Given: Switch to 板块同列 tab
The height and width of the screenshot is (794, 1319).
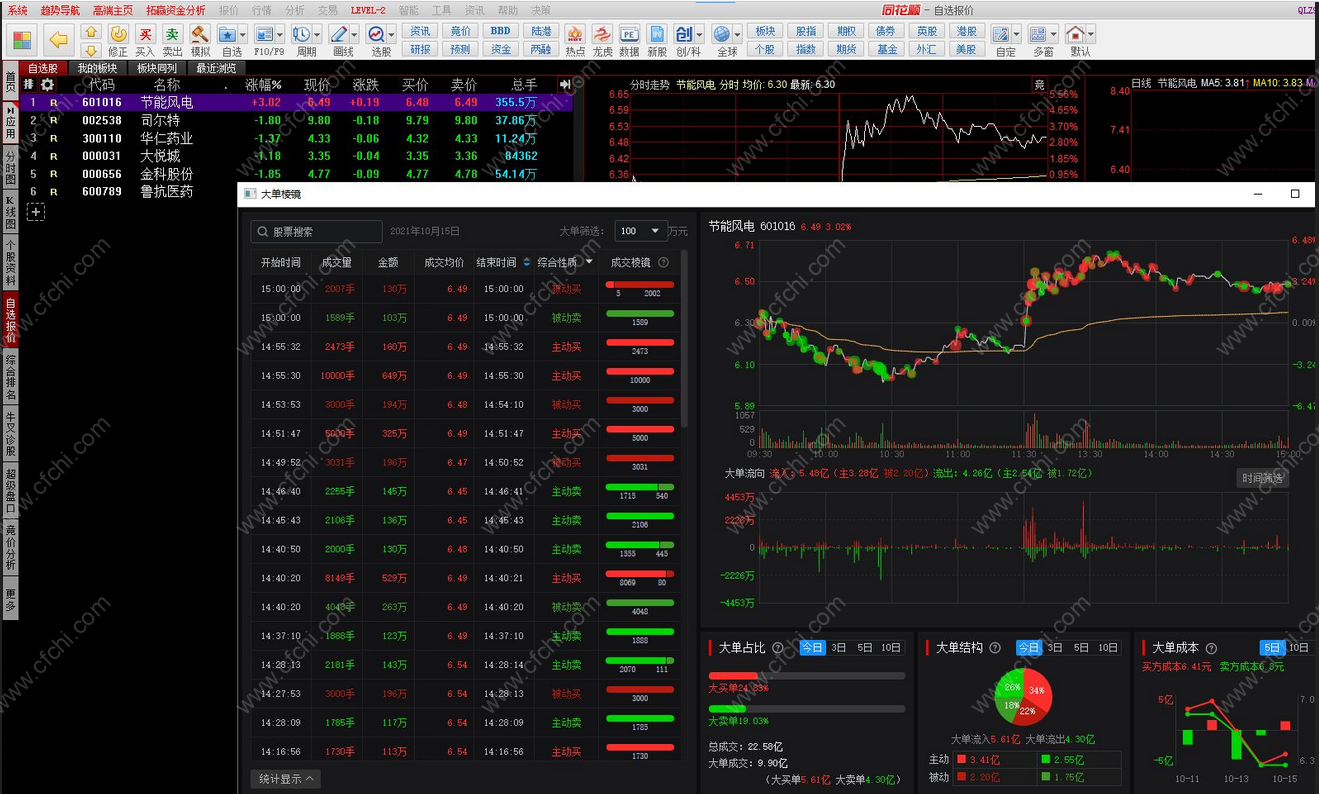Looking at the screenshot, I should pos(157,68).
